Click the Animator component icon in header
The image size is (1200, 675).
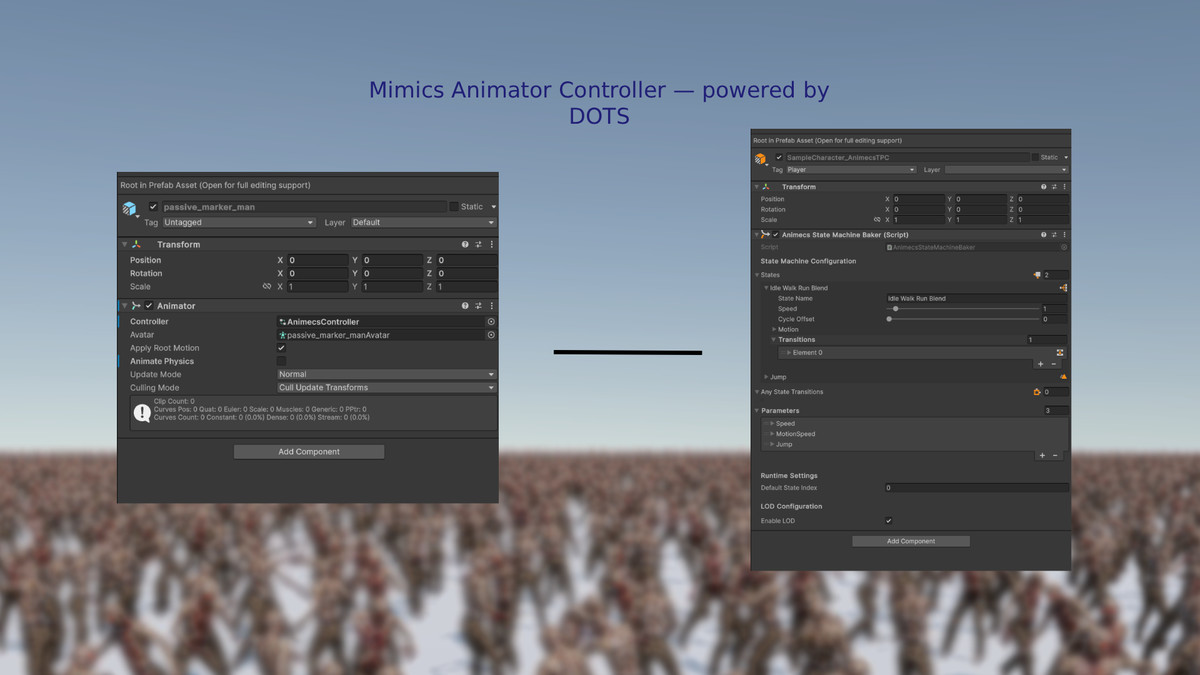(136, 306)
